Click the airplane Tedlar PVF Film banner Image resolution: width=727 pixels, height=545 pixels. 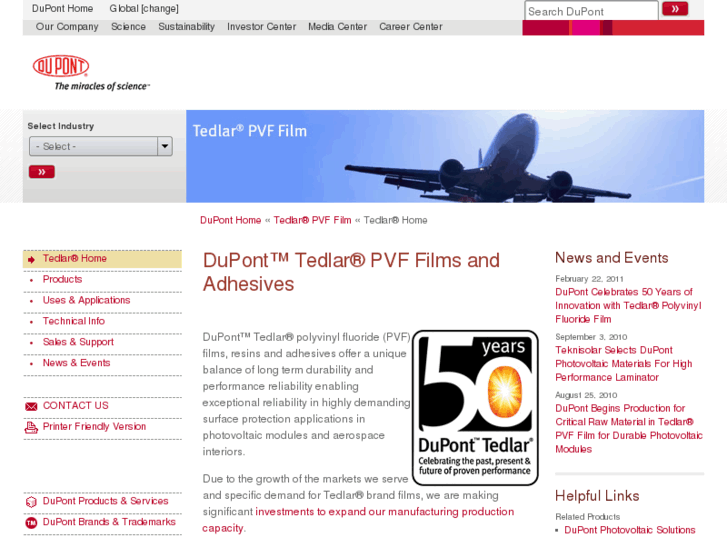[445, 156]
